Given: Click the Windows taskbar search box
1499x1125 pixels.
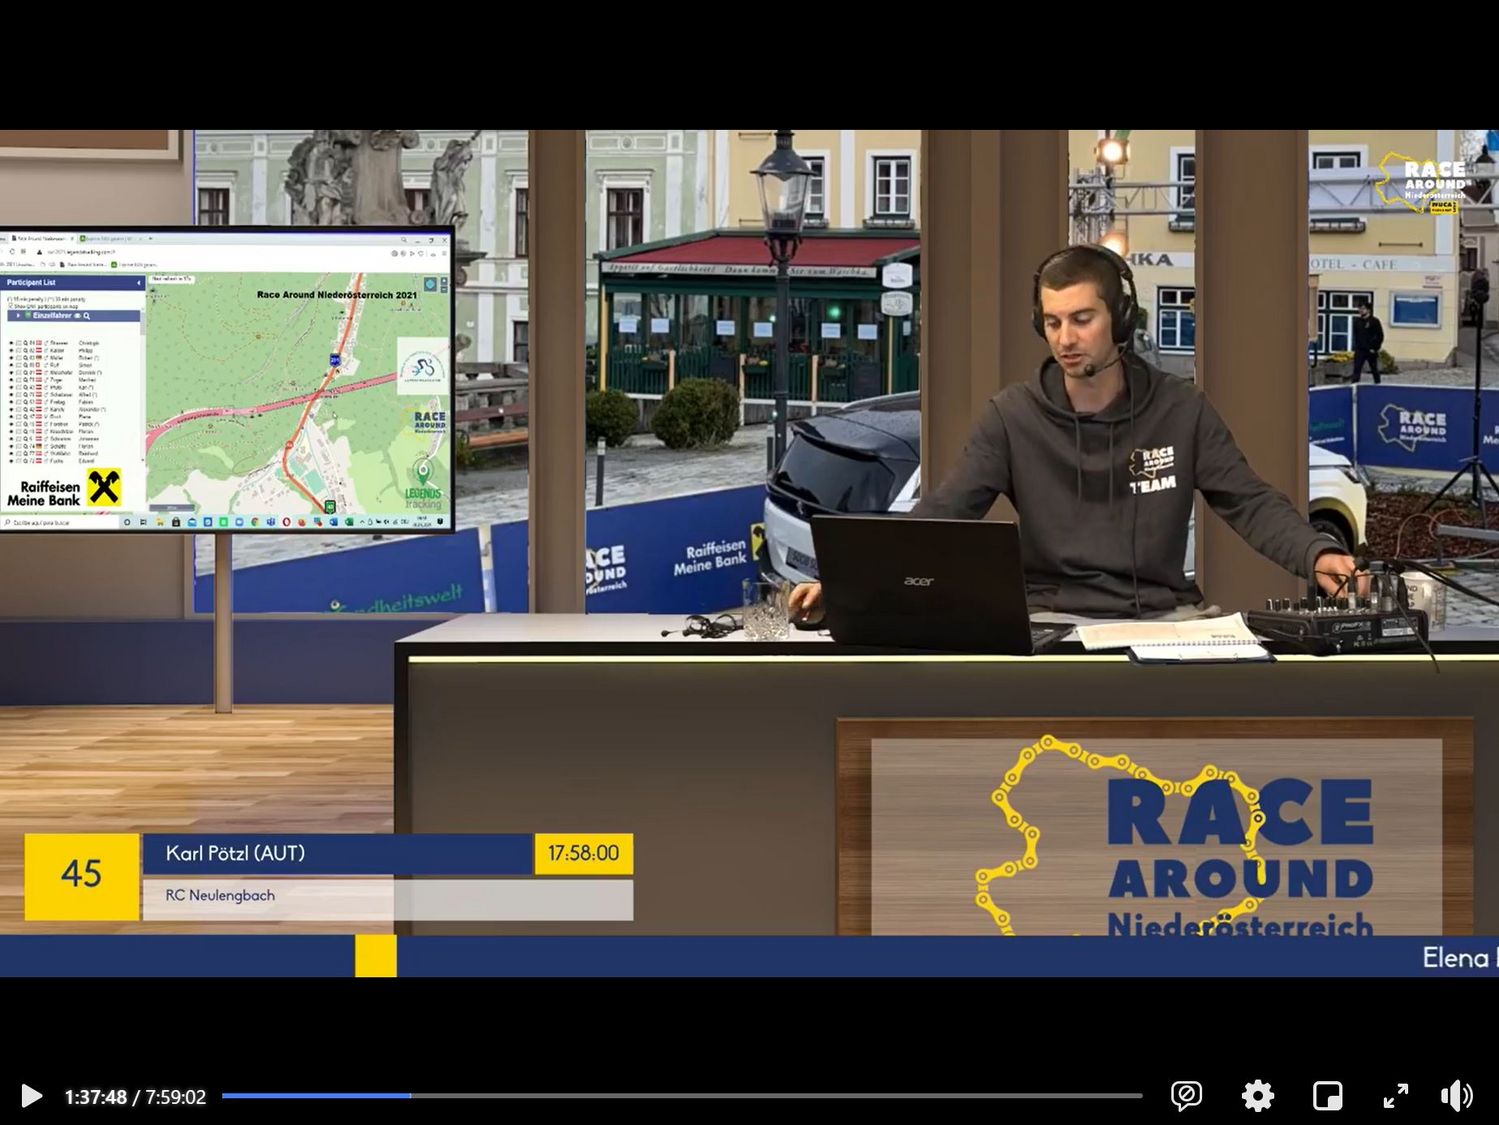Looking at the screenshot, I should pyautogui.click(x=60, y=522).
